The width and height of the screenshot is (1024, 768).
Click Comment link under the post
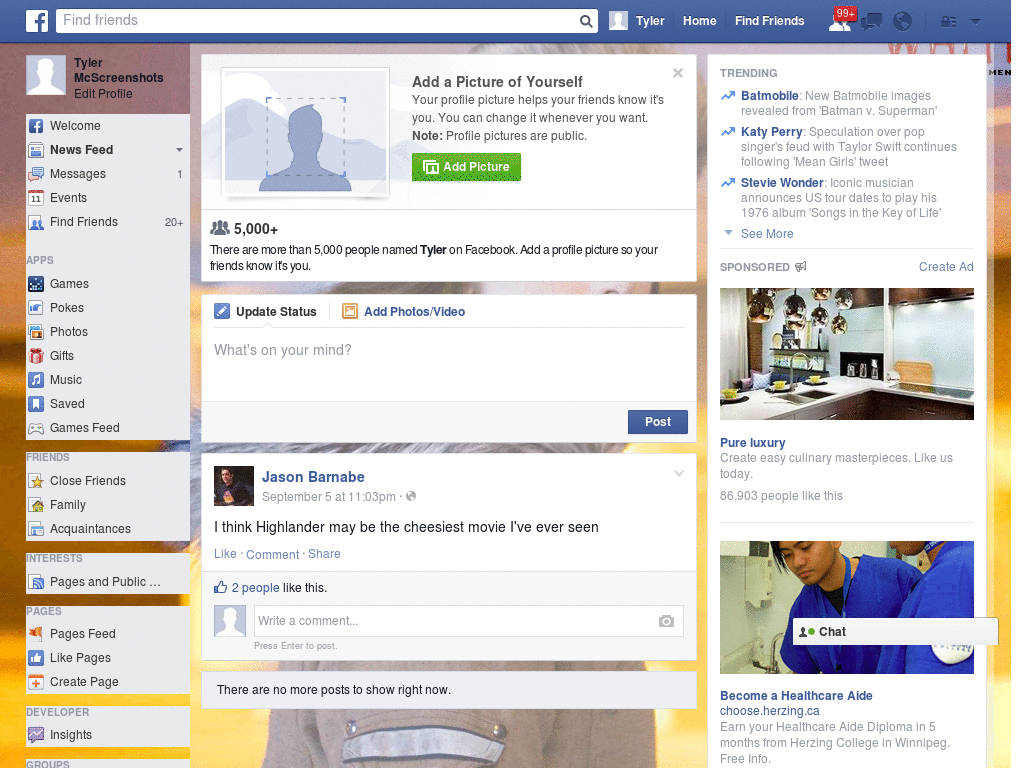coord(272,554)
